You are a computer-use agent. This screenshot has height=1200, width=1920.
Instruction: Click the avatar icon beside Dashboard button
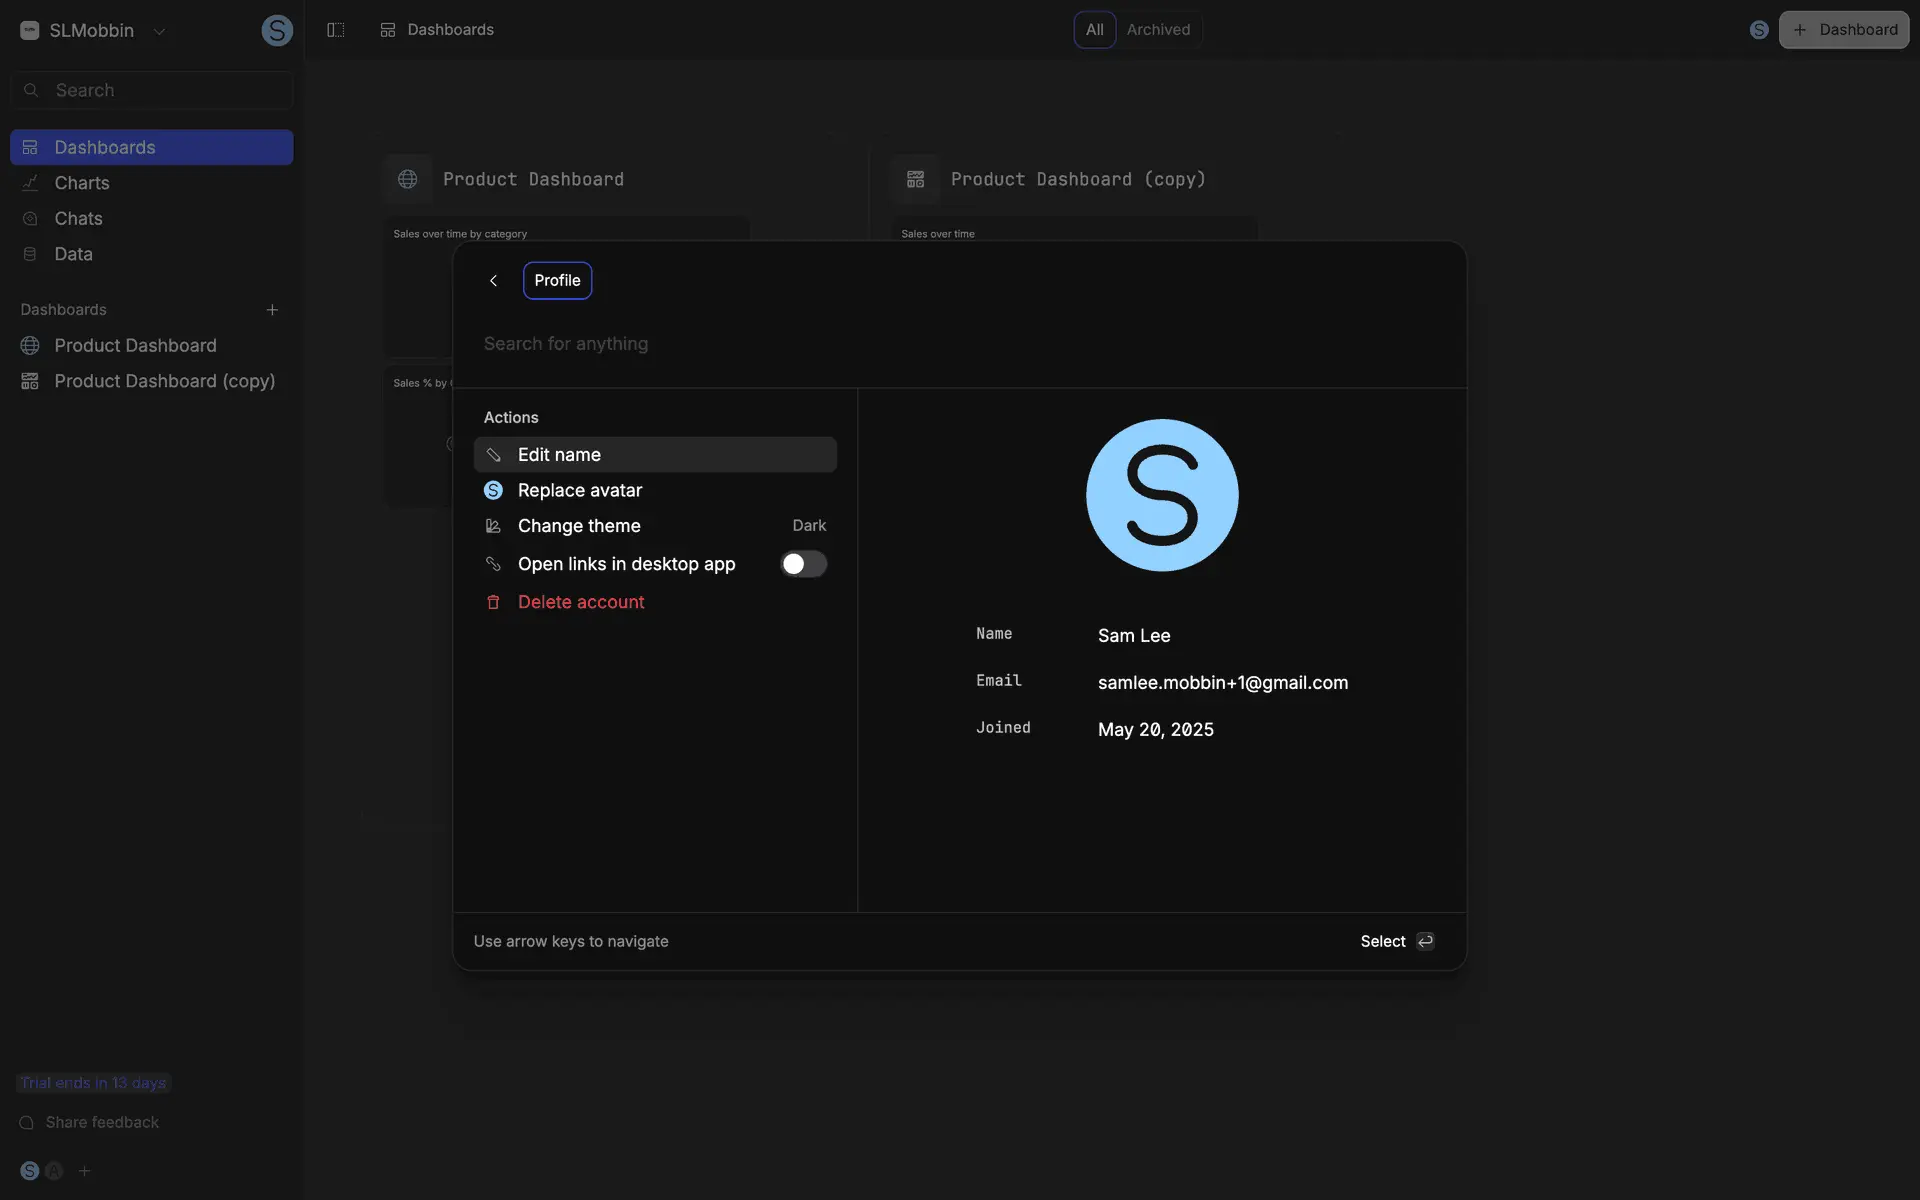click(x=1759, y=30)
